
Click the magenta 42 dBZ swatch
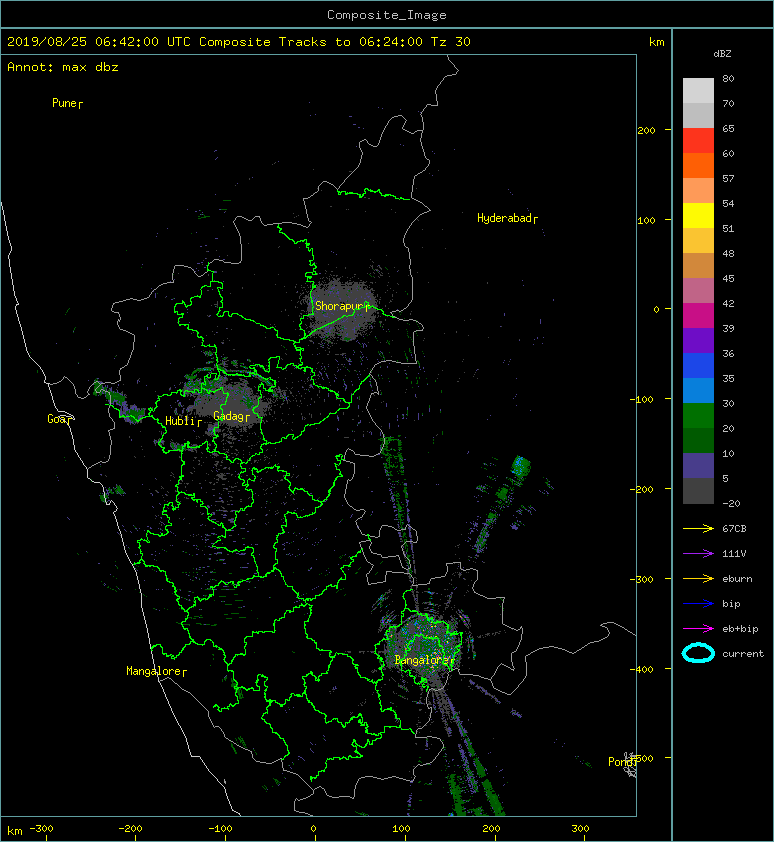click(698, 316)
